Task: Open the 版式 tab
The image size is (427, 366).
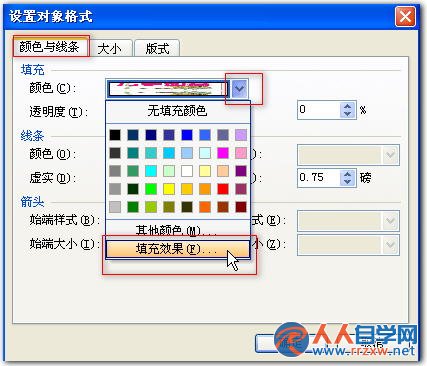Action: [157, 48]
